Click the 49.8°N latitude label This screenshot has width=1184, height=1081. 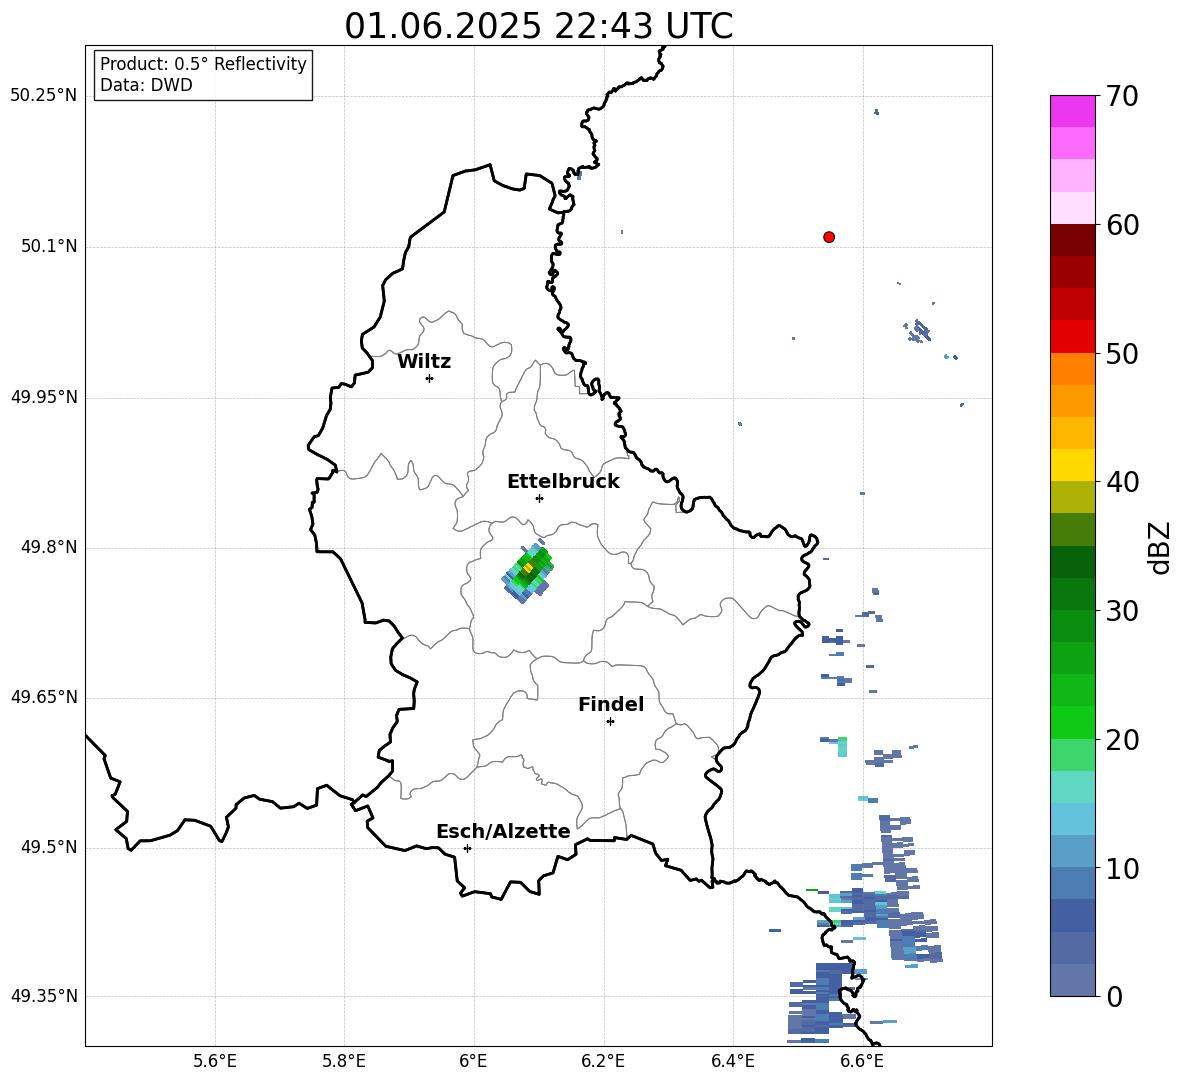[x=49, y=547]
